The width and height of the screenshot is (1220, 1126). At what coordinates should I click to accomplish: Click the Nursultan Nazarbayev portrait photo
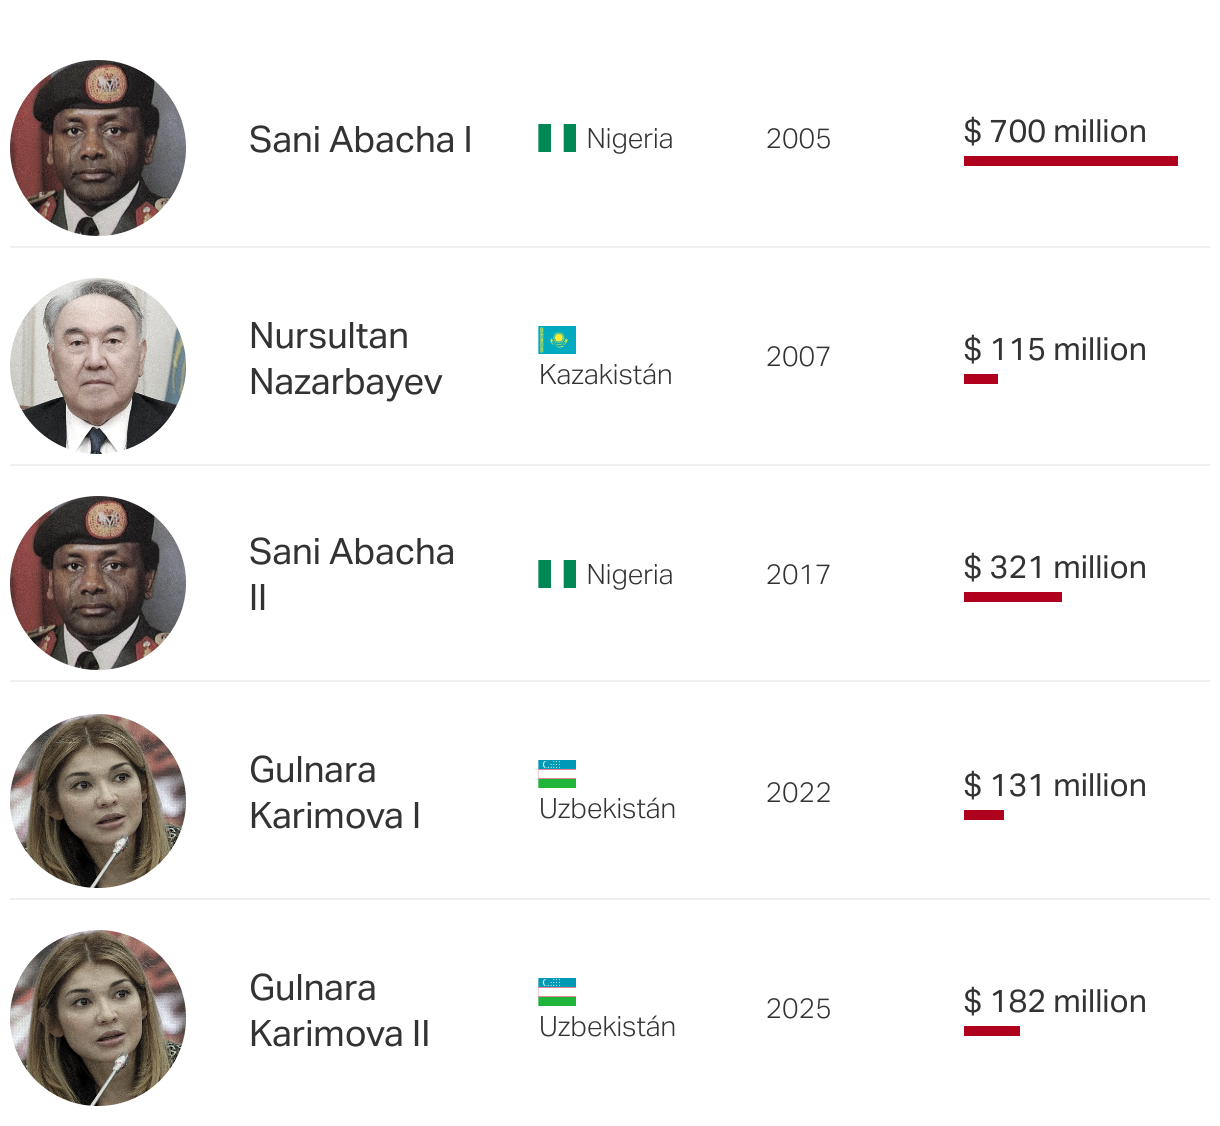[98, 366]
